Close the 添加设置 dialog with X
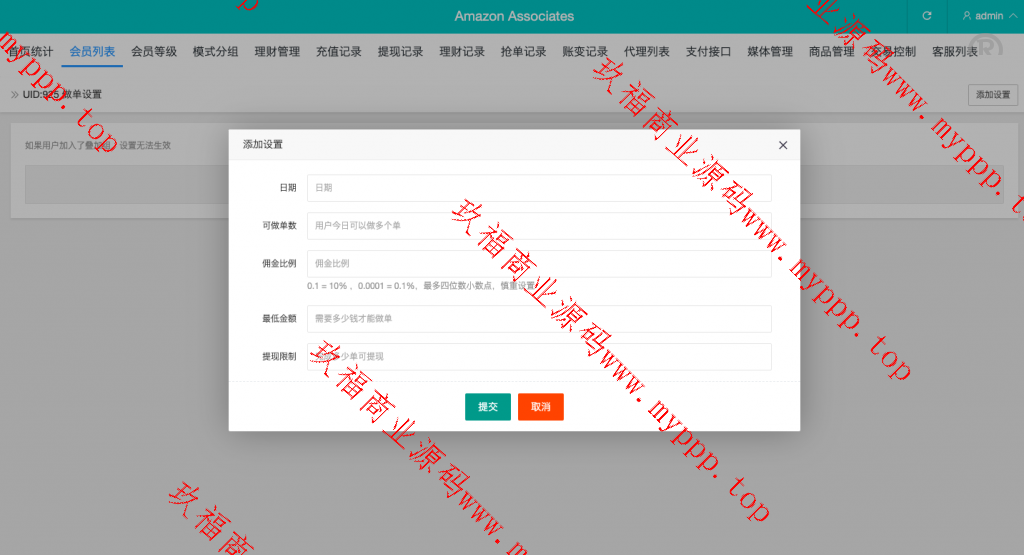1024x555 pixels. pyautogui.click(x=783, y=145)
